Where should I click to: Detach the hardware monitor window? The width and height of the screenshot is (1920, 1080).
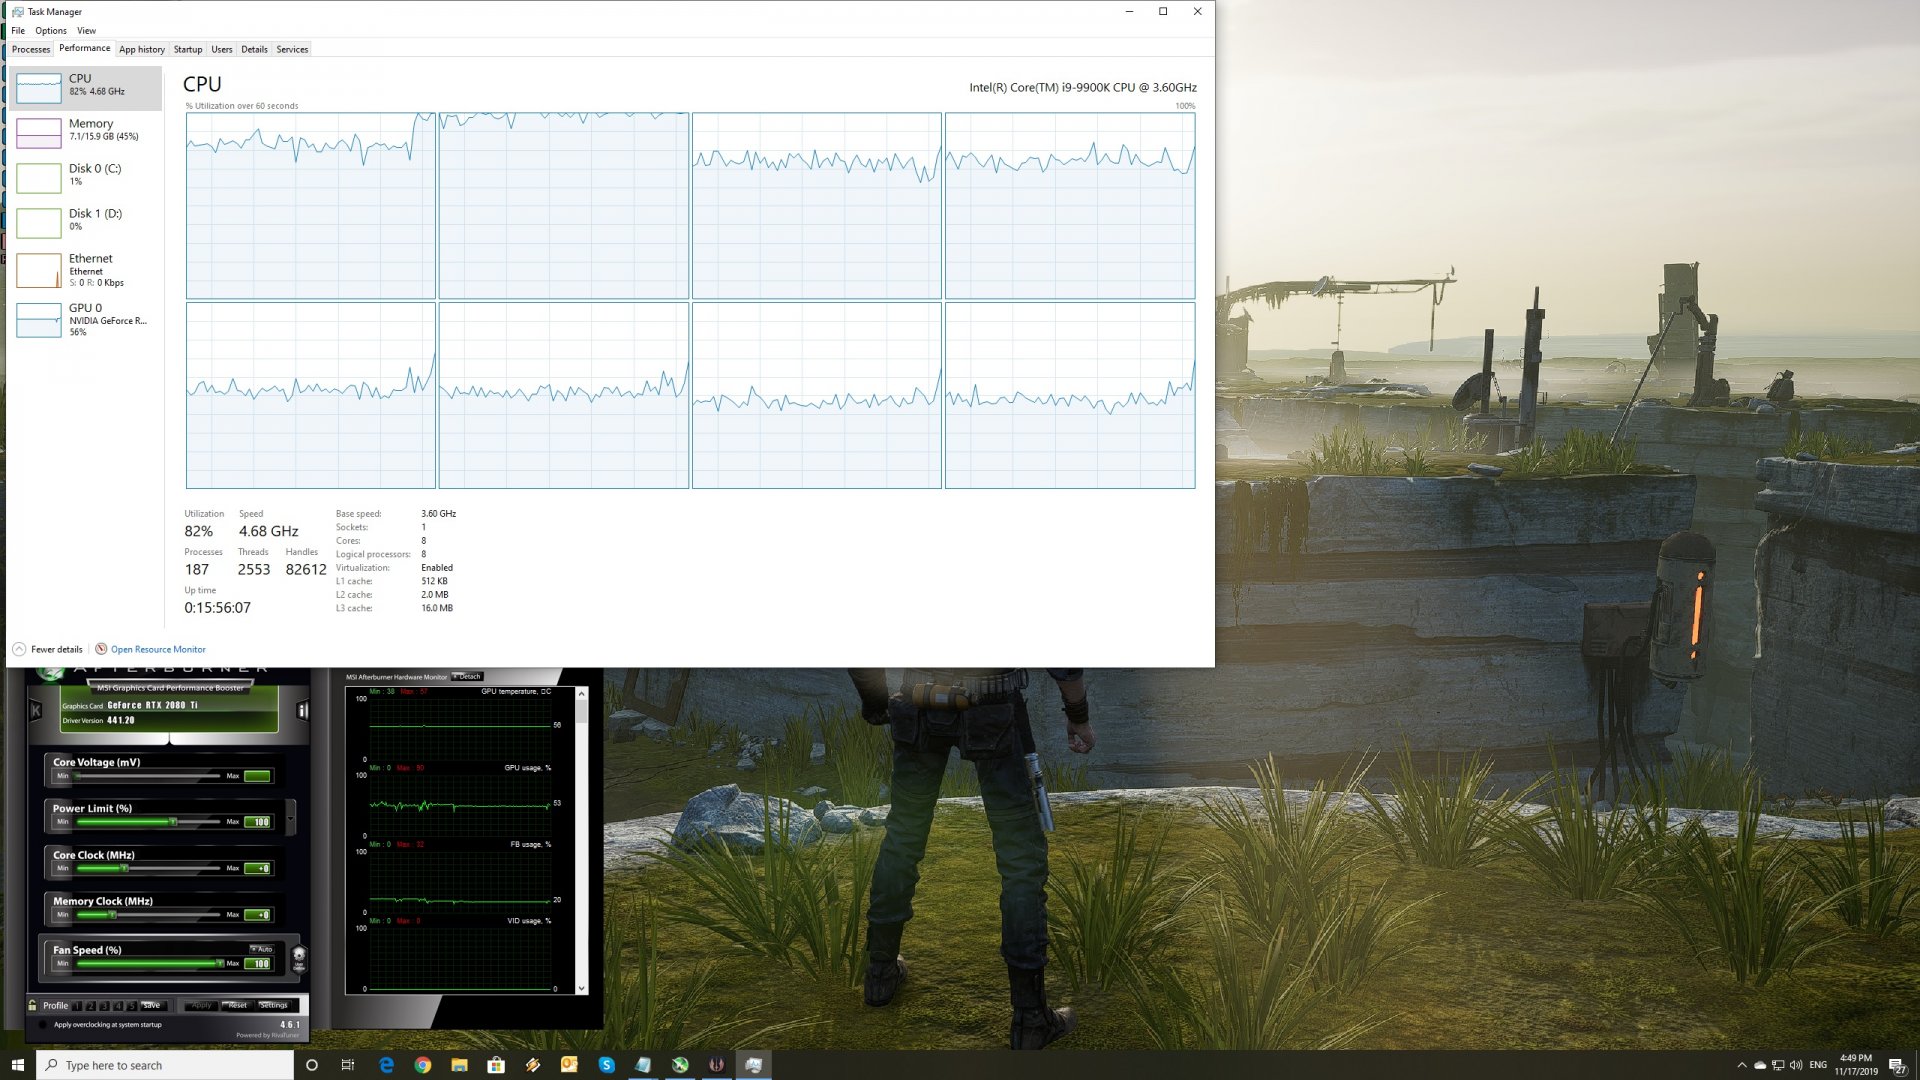467,677
